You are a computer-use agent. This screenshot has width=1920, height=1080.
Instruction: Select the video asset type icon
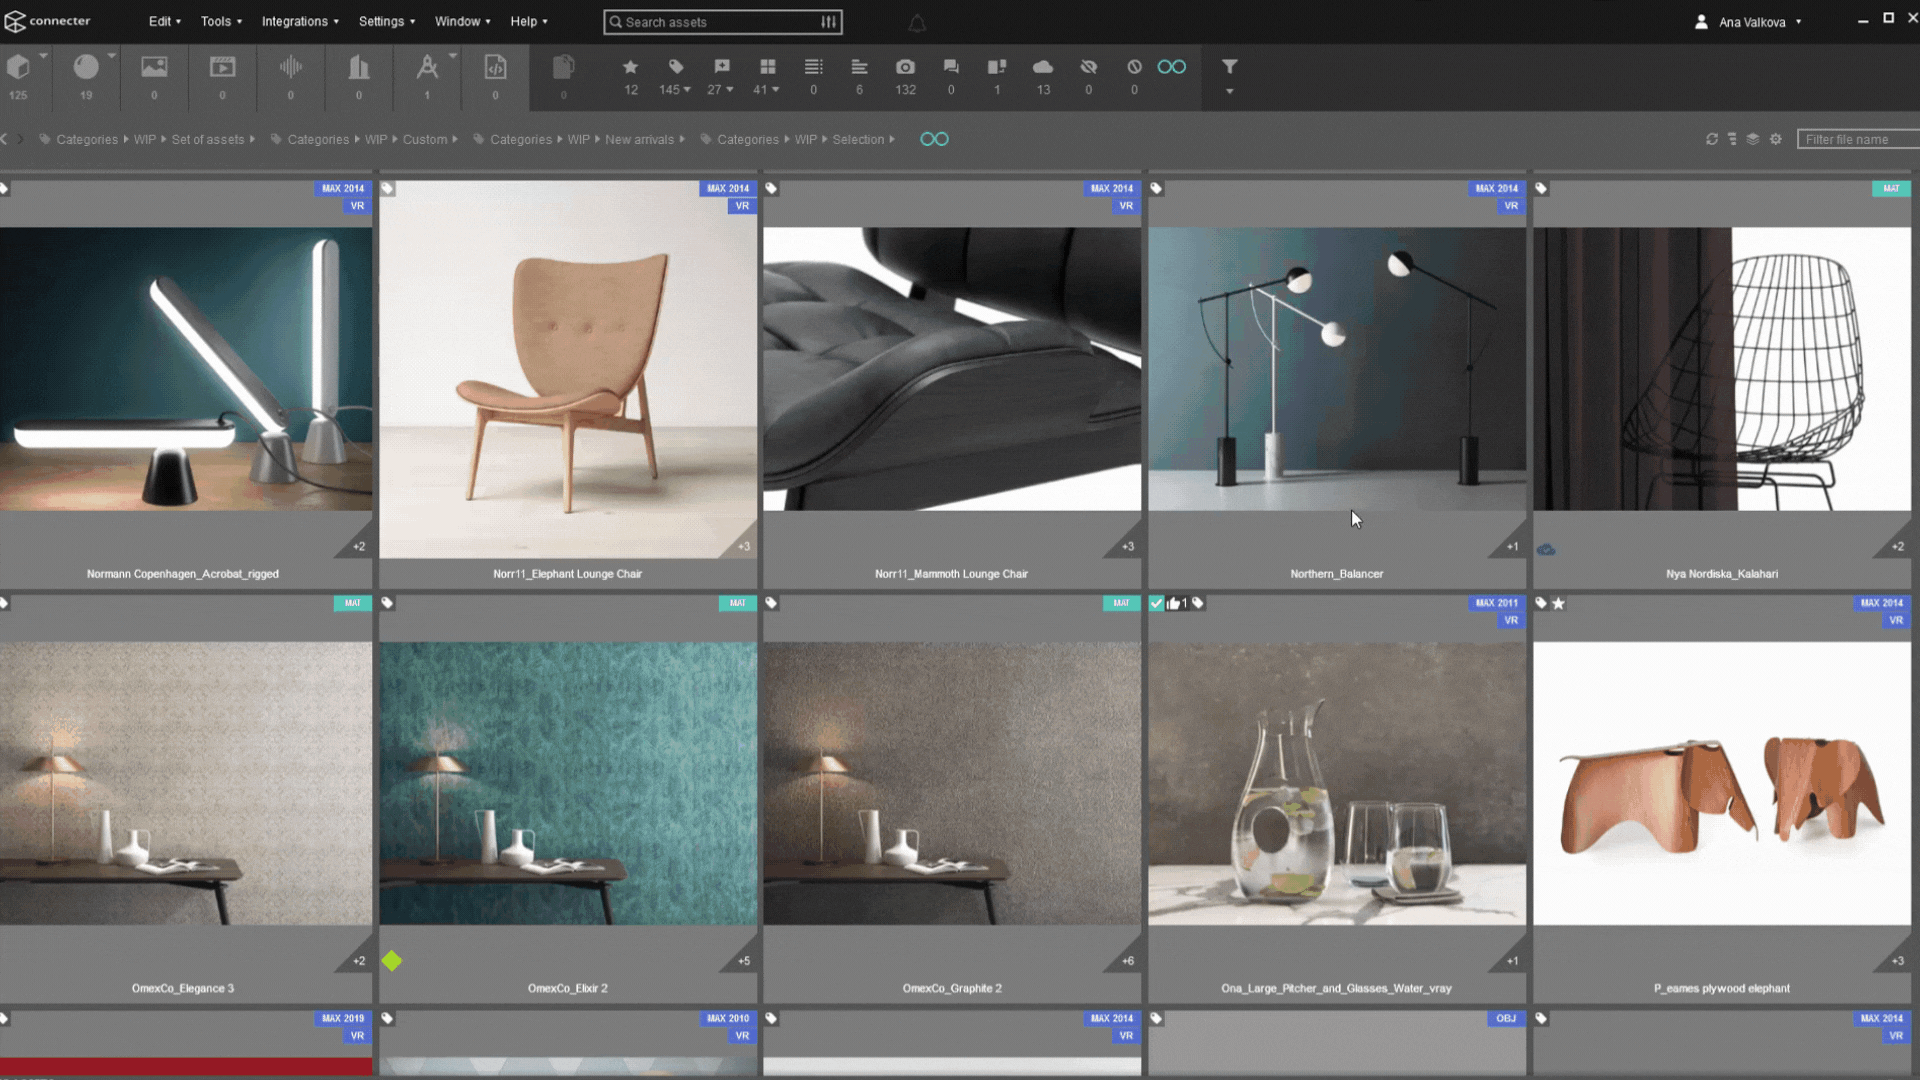pos(222,67)
